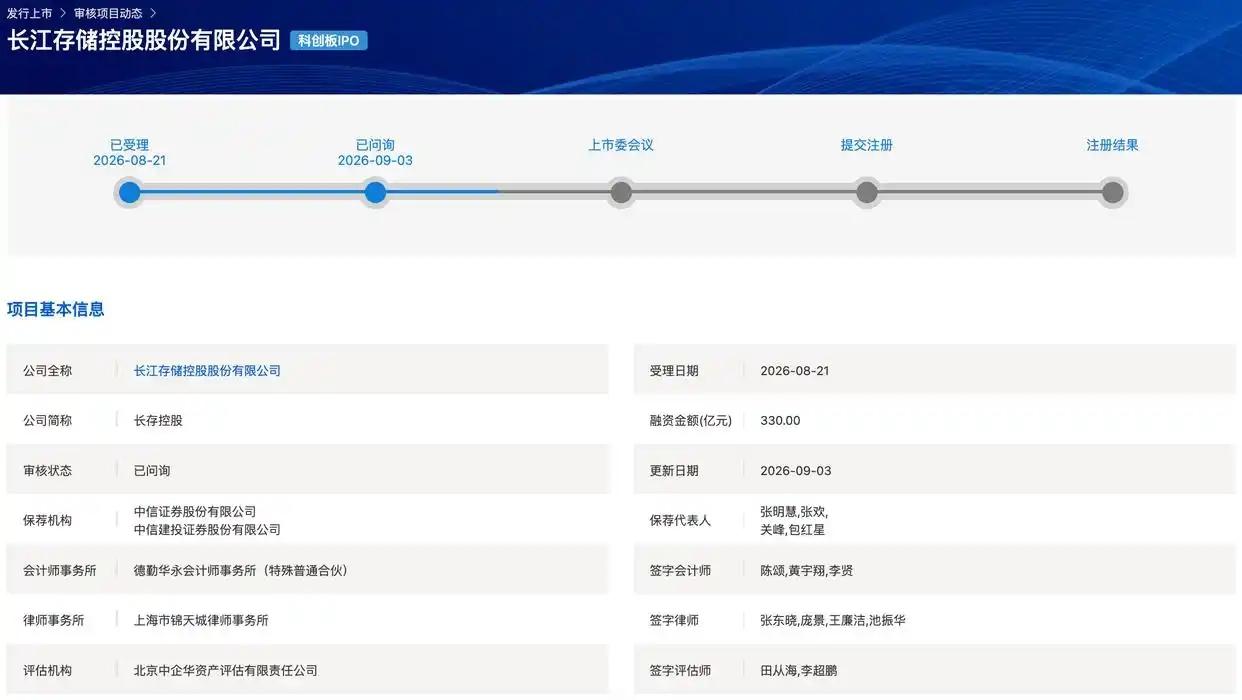Click the 长存控股 short name value

(158, 421)
